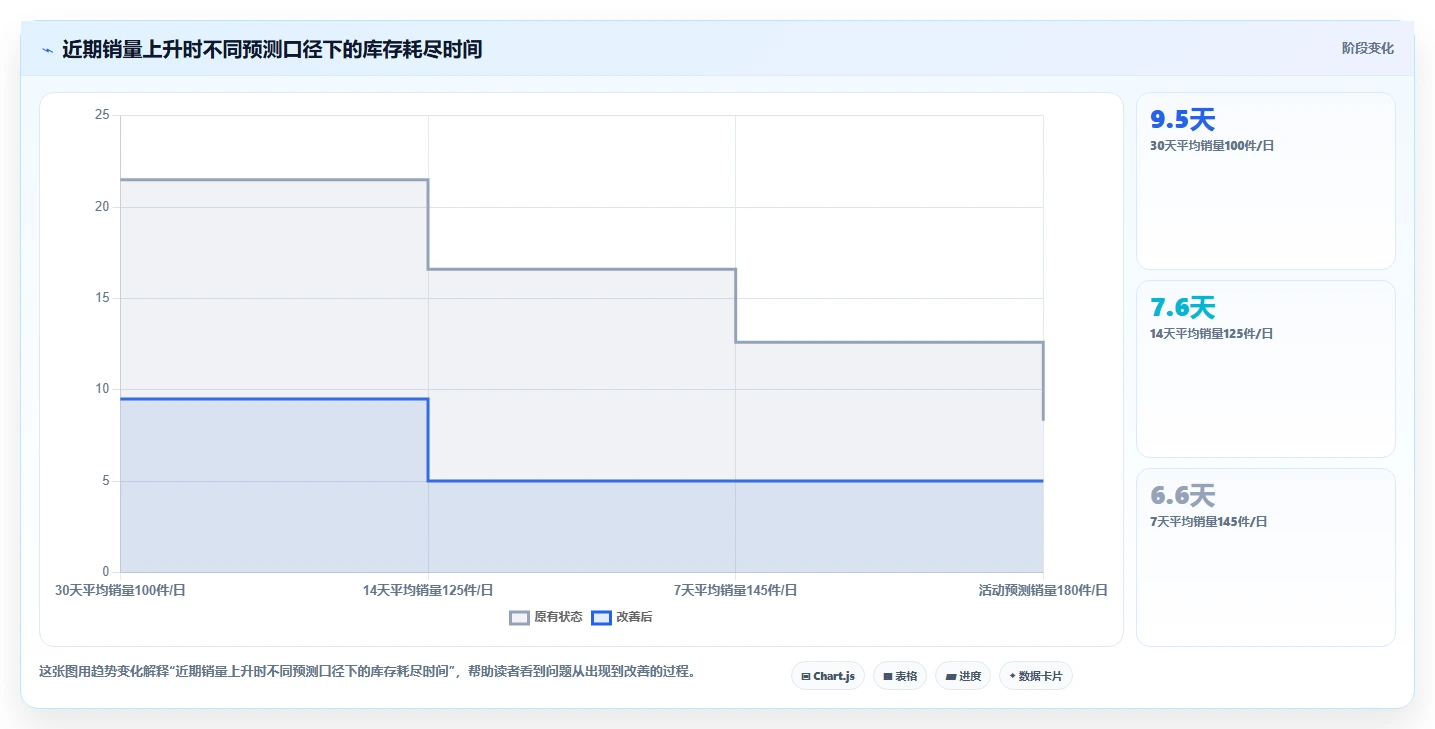Open the 6.6天 data card
1435x729 pixels.
(x=1265, y=557)
